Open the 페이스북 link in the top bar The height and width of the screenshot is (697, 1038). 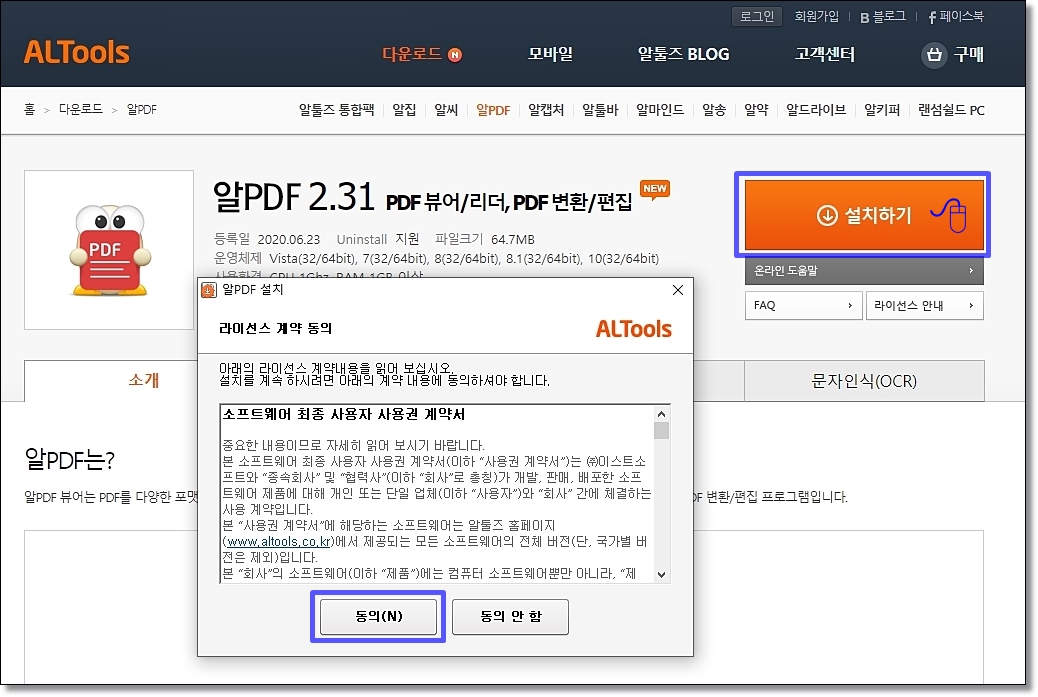(x=961, y=17)
